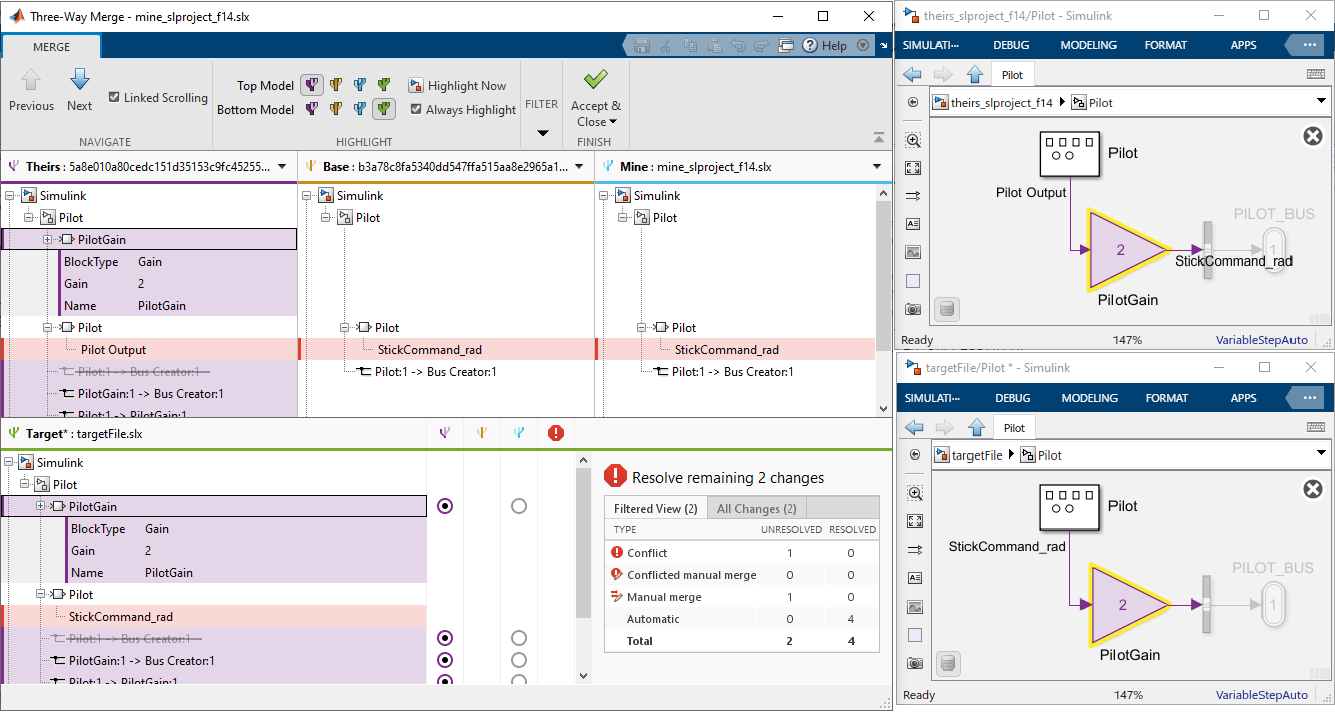
Task: Click Accept & Close
Action: [596, 97]
